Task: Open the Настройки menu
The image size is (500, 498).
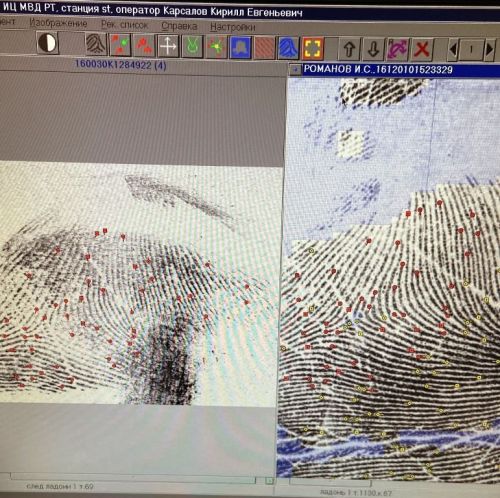Action: [233, 27]
